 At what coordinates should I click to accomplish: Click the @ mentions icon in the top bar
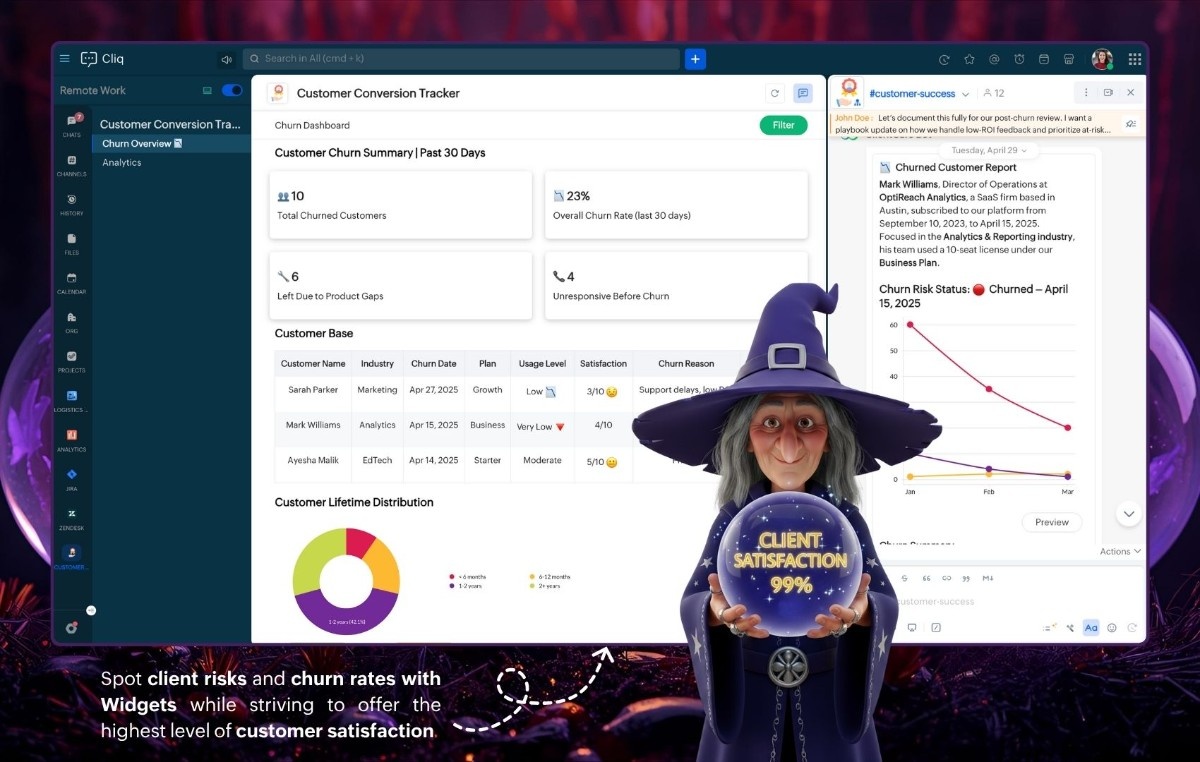tap(995, 59)
